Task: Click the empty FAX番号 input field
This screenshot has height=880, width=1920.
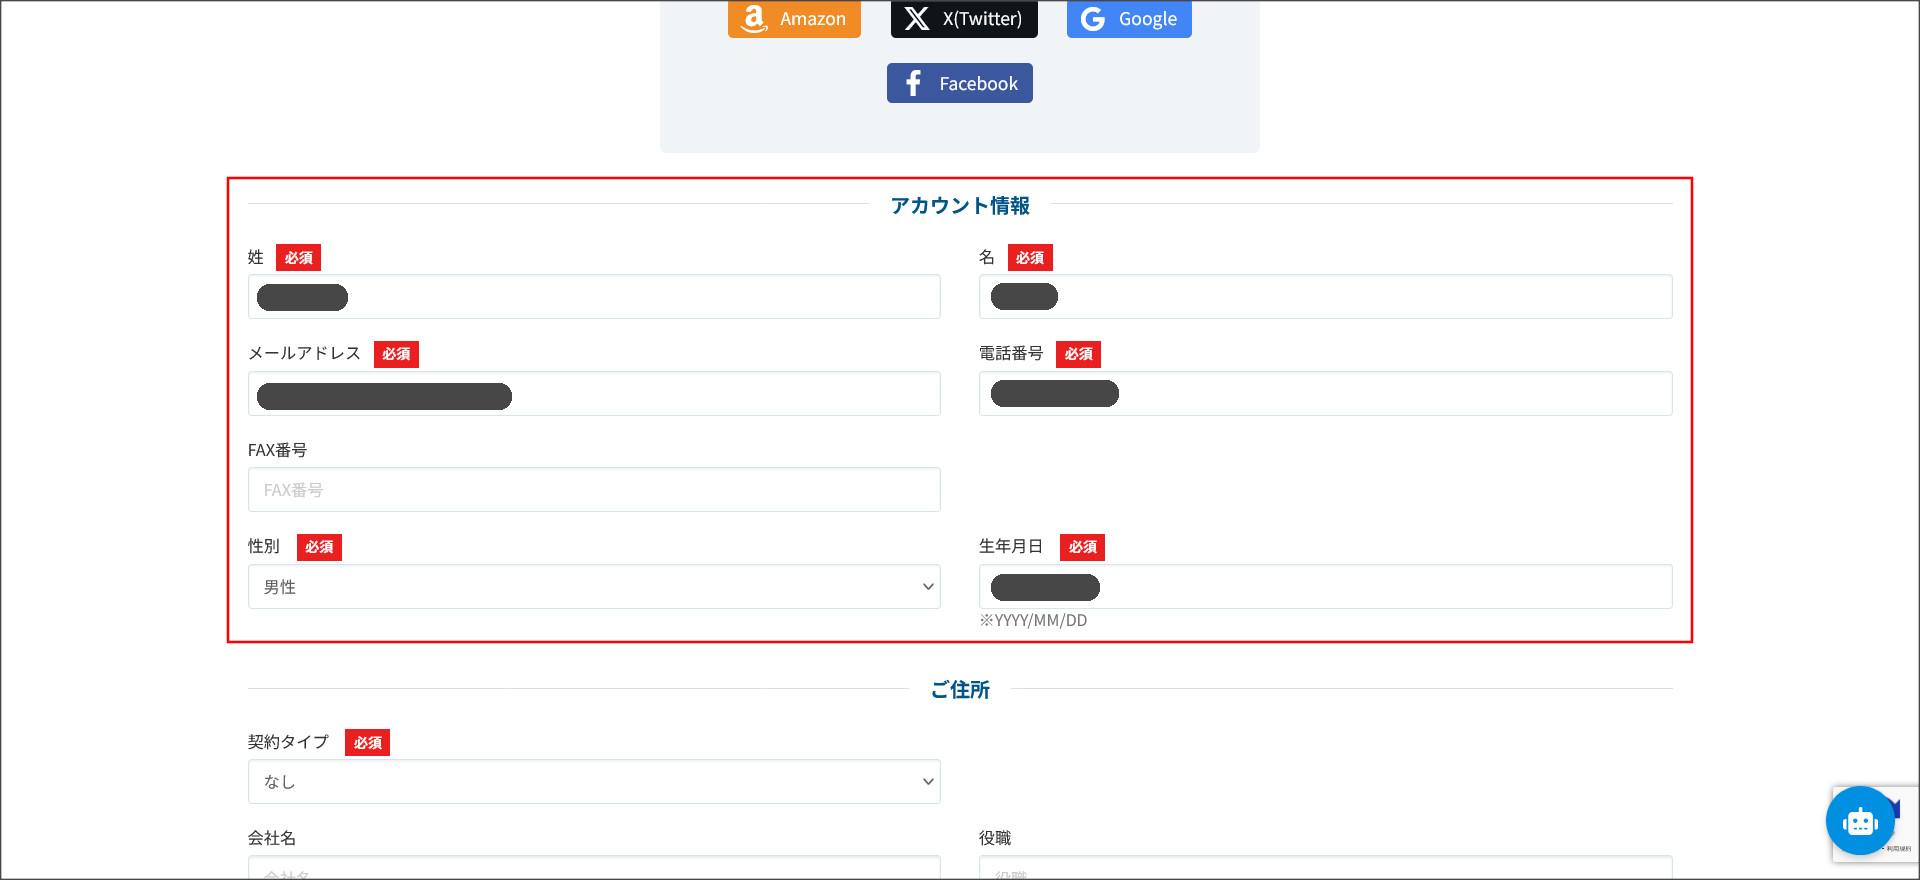Action: point(593,490)
